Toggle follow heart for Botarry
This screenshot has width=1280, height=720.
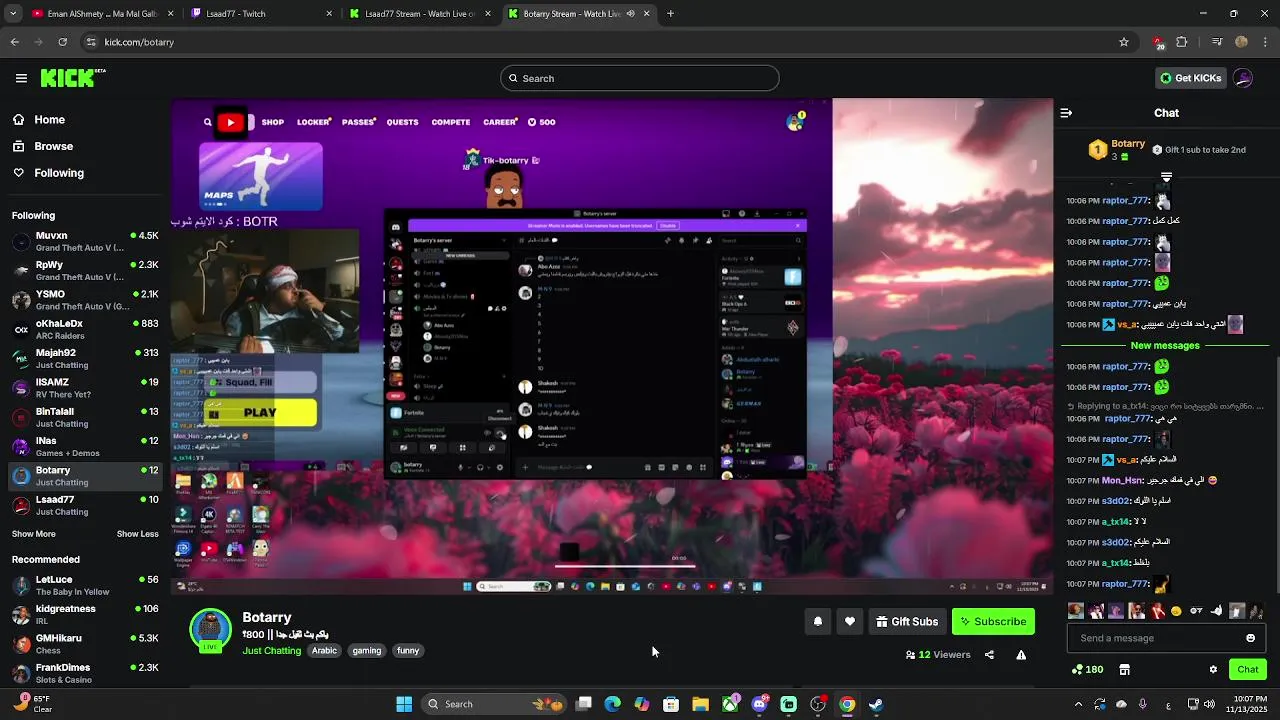pos(850,621)
